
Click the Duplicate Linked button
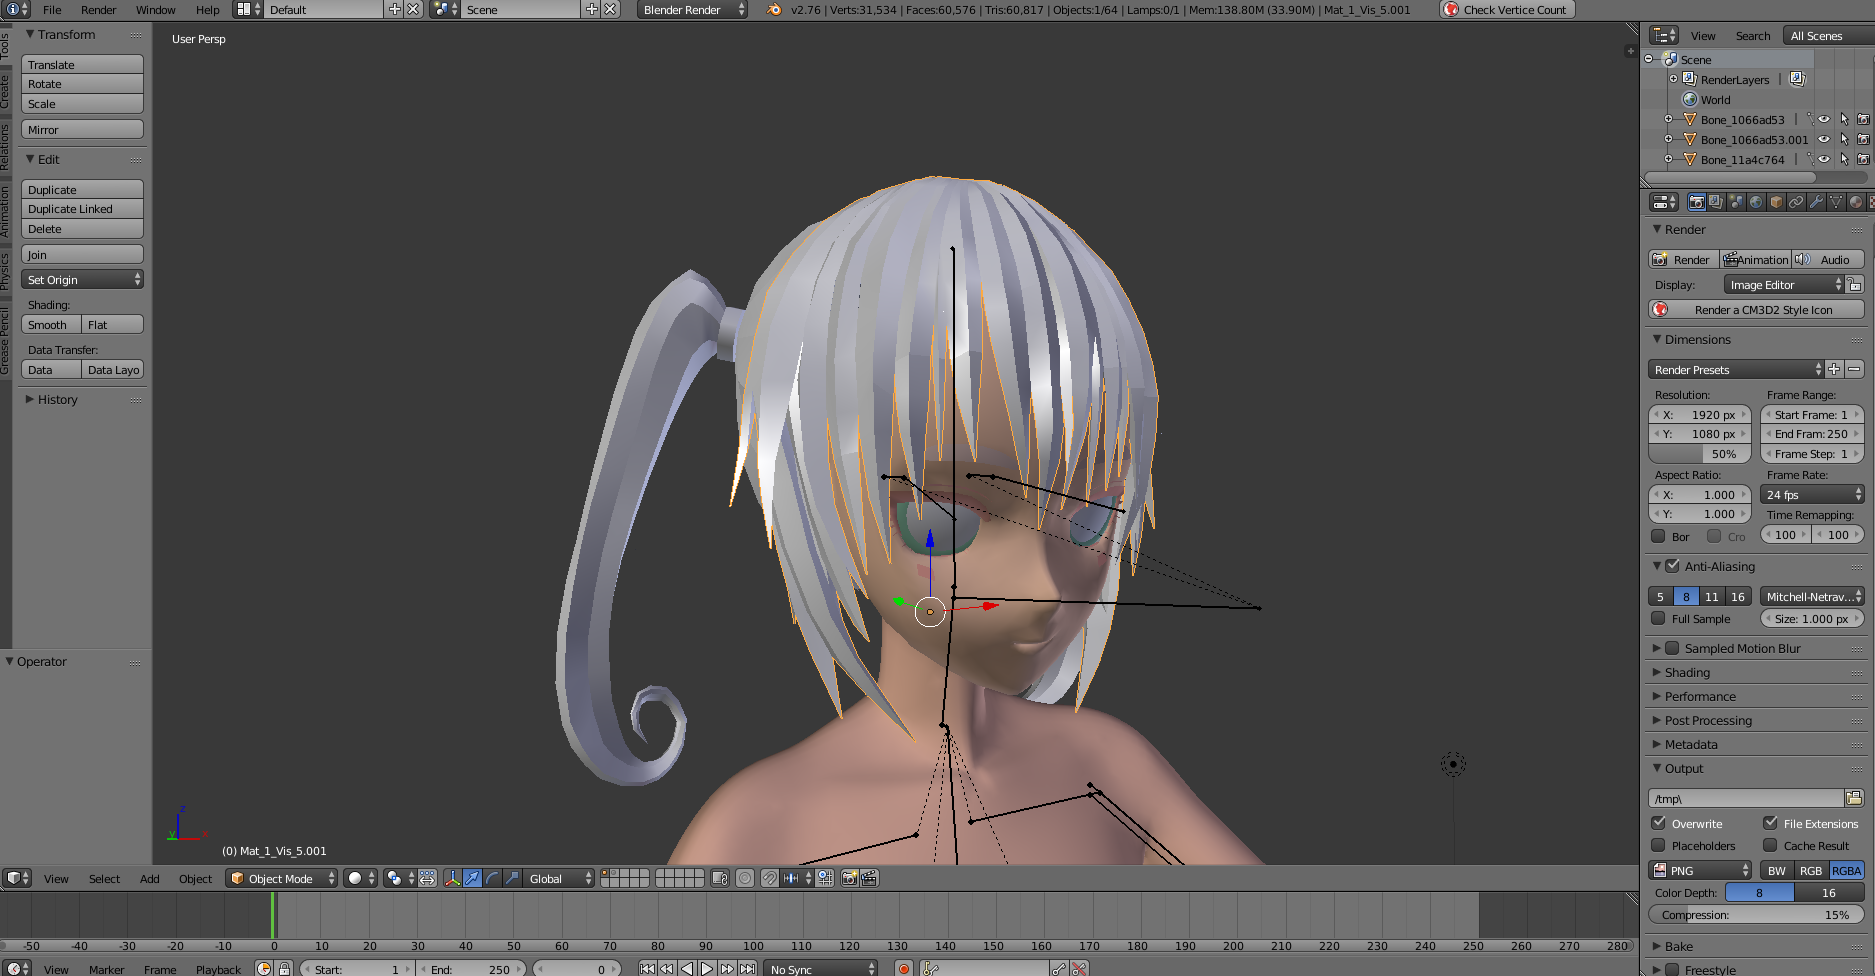point(83,209)
